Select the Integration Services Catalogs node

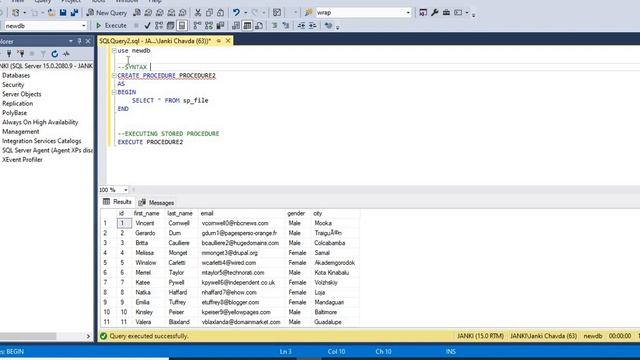(42, 141)
